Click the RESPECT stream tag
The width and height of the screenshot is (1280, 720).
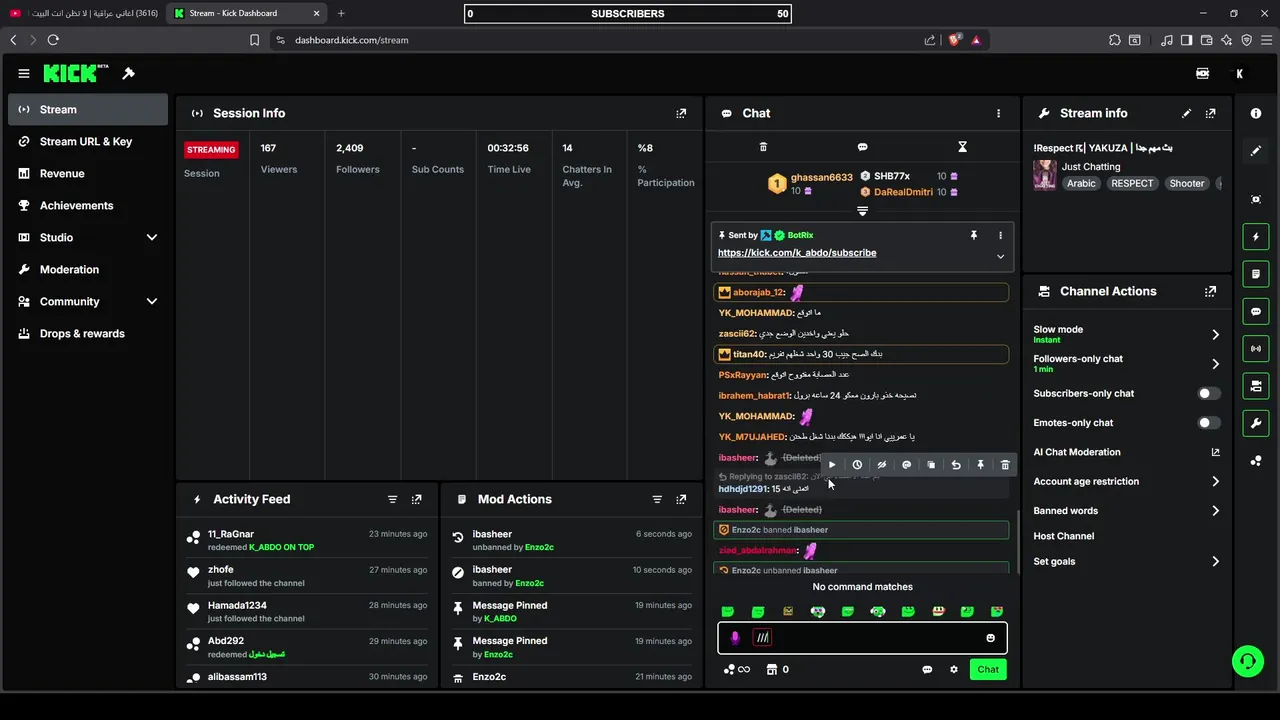point(1132,184)
